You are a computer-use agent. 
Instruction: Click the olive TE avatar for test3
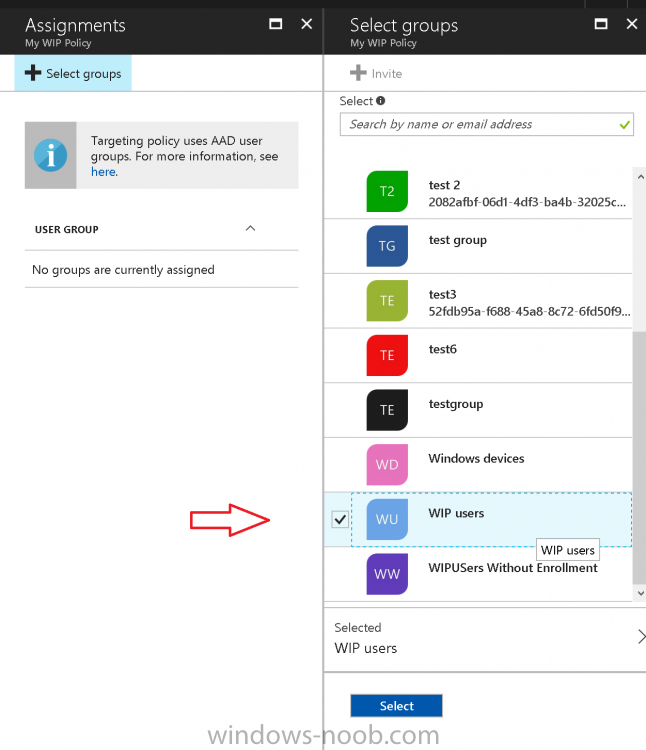[387, 300]
